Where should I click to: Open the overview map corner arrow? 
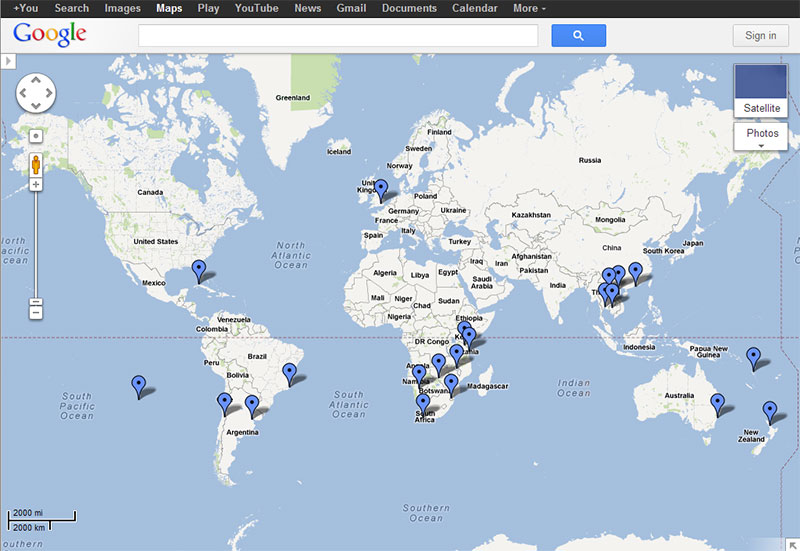(x=791, y=543)
